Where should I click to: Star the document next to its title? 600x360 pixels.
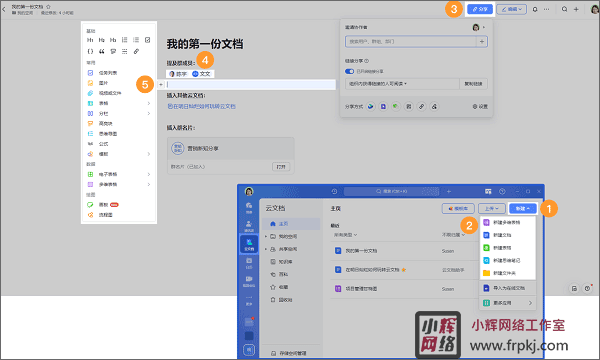[48, 7]
